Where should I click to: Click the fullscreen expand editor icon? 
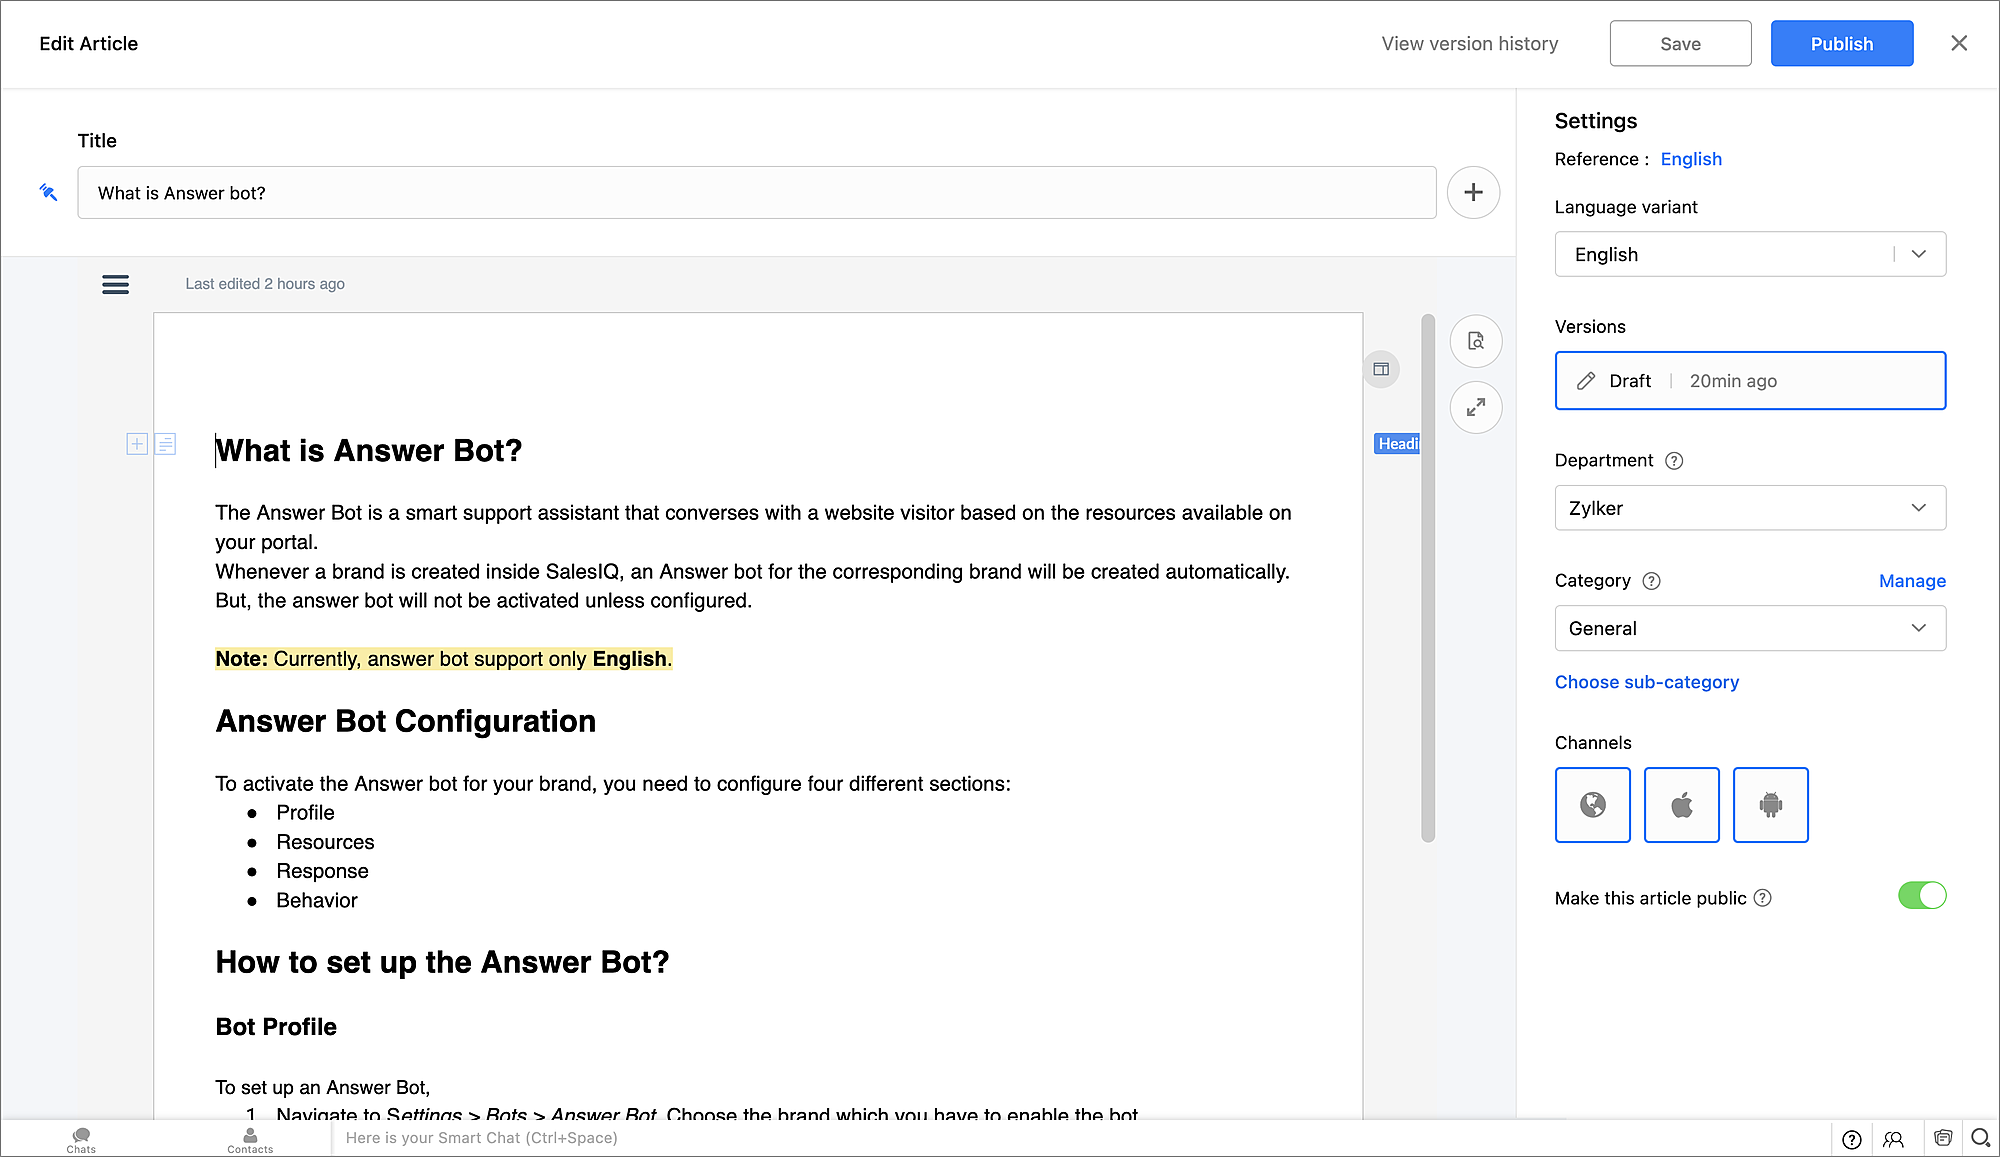point(1475,407)
